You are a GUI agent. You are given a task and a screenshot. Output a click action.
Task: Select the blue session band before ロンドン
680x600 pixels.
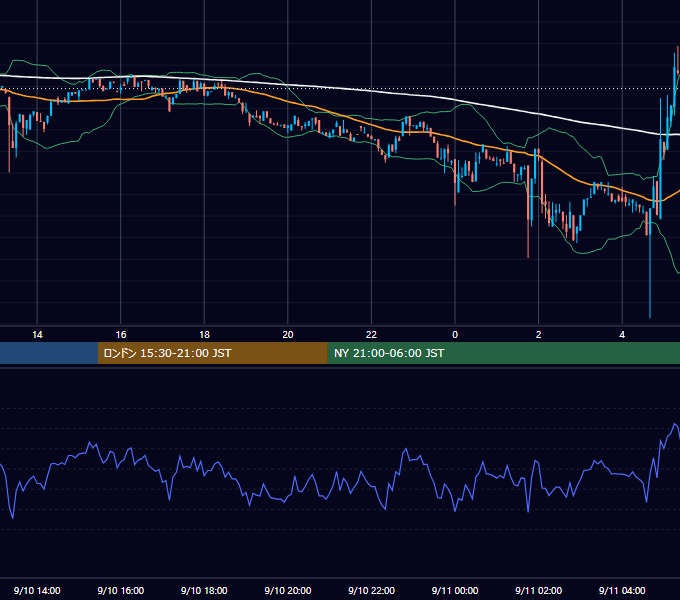(49, 353)
